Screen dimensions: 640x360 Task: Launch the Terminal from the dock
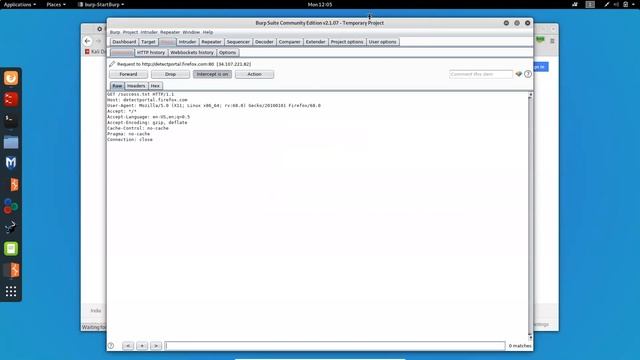(11, 120)
